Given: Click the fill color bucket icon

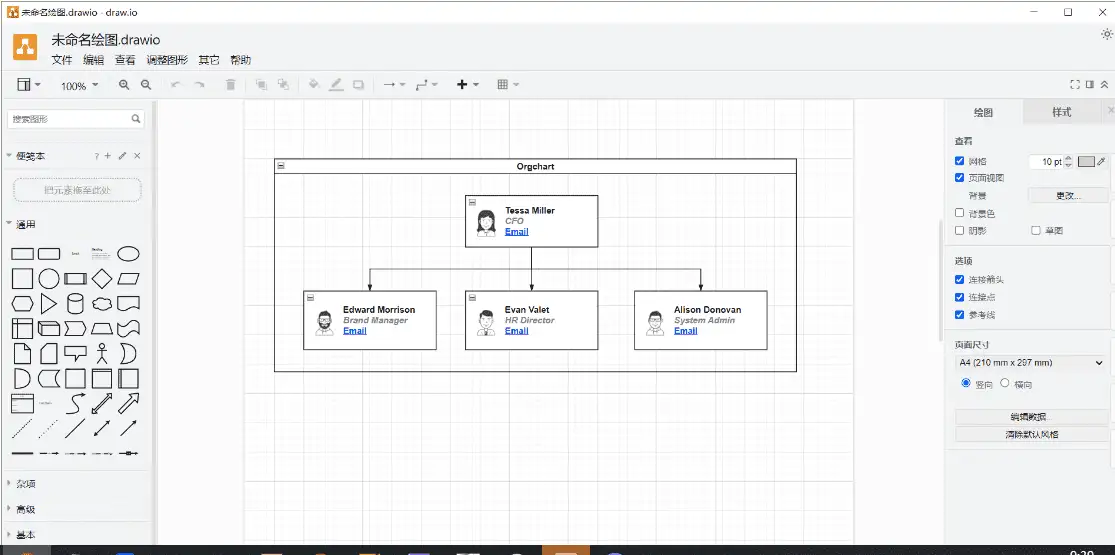Looking at the screenshot, I should pos(314,85).
